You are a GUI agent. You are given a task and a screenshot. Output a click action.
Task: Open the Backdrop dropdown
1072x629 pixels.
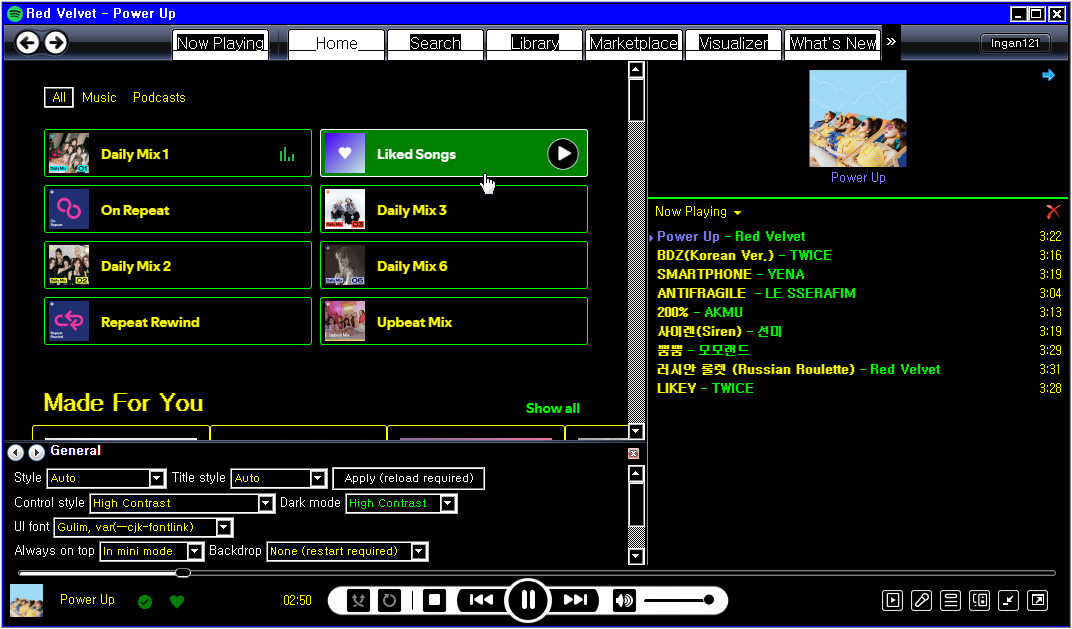pos(347,551)
